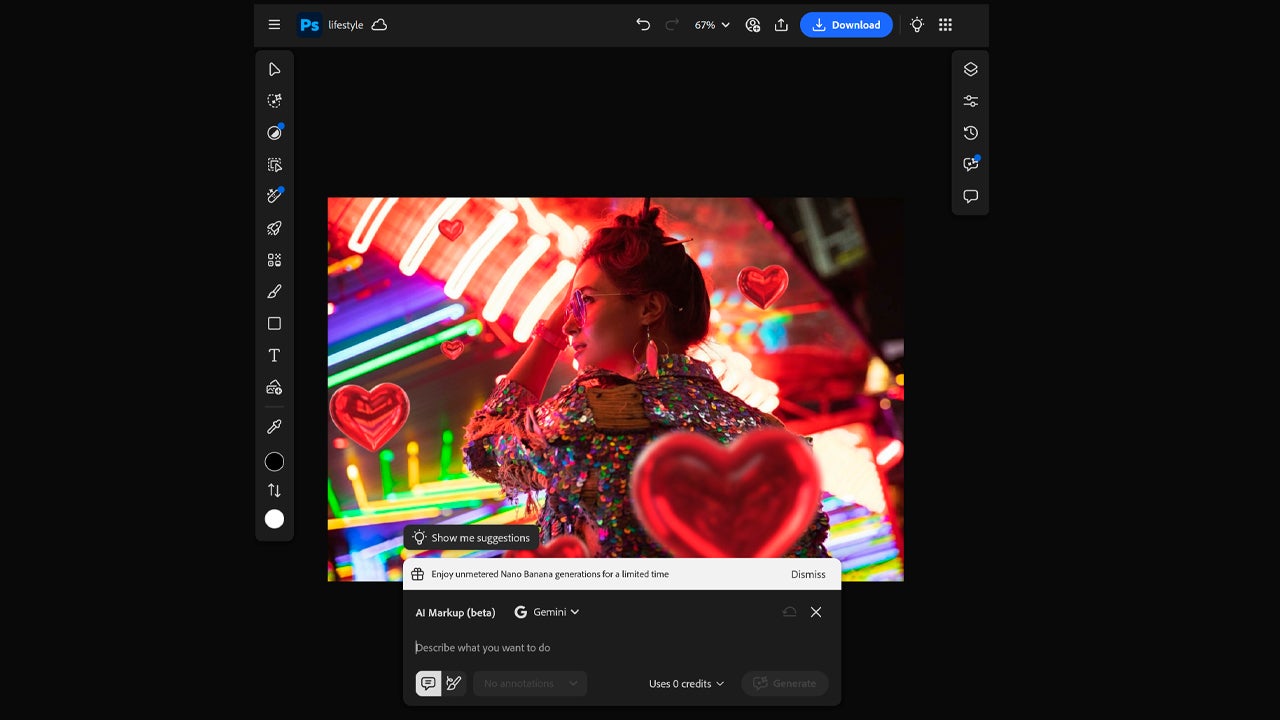Open the History panel icon
1280x720 pixels.
970,133
